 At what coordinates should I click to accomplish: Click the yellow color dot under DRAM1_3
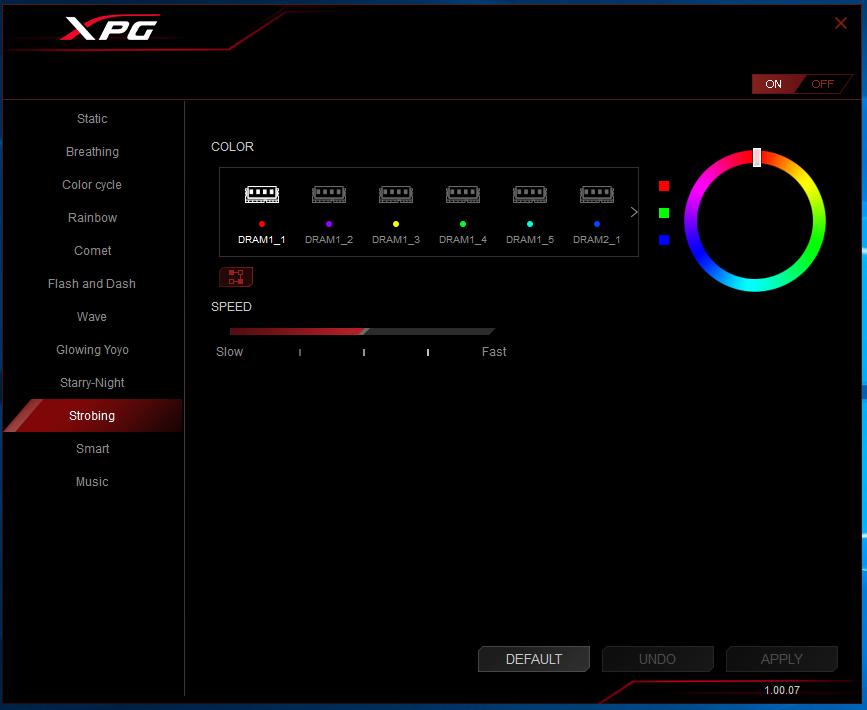(396, 224)
